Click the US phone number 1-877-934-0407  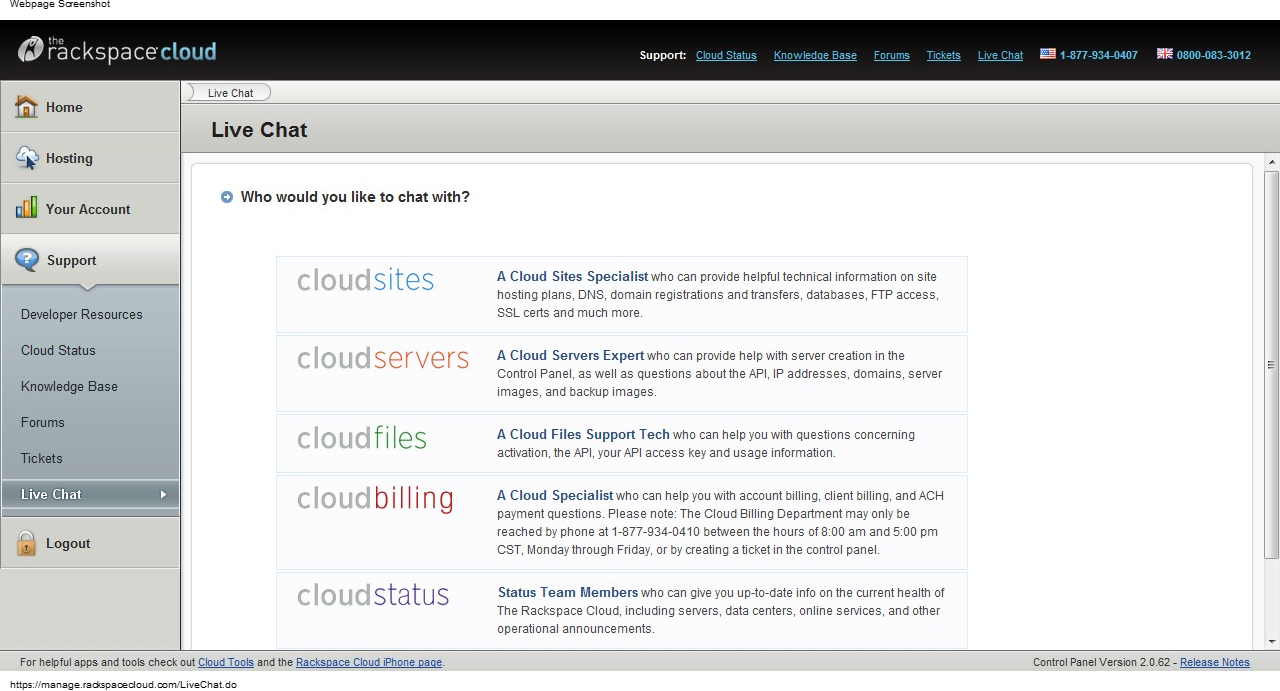click(1099, 55)
